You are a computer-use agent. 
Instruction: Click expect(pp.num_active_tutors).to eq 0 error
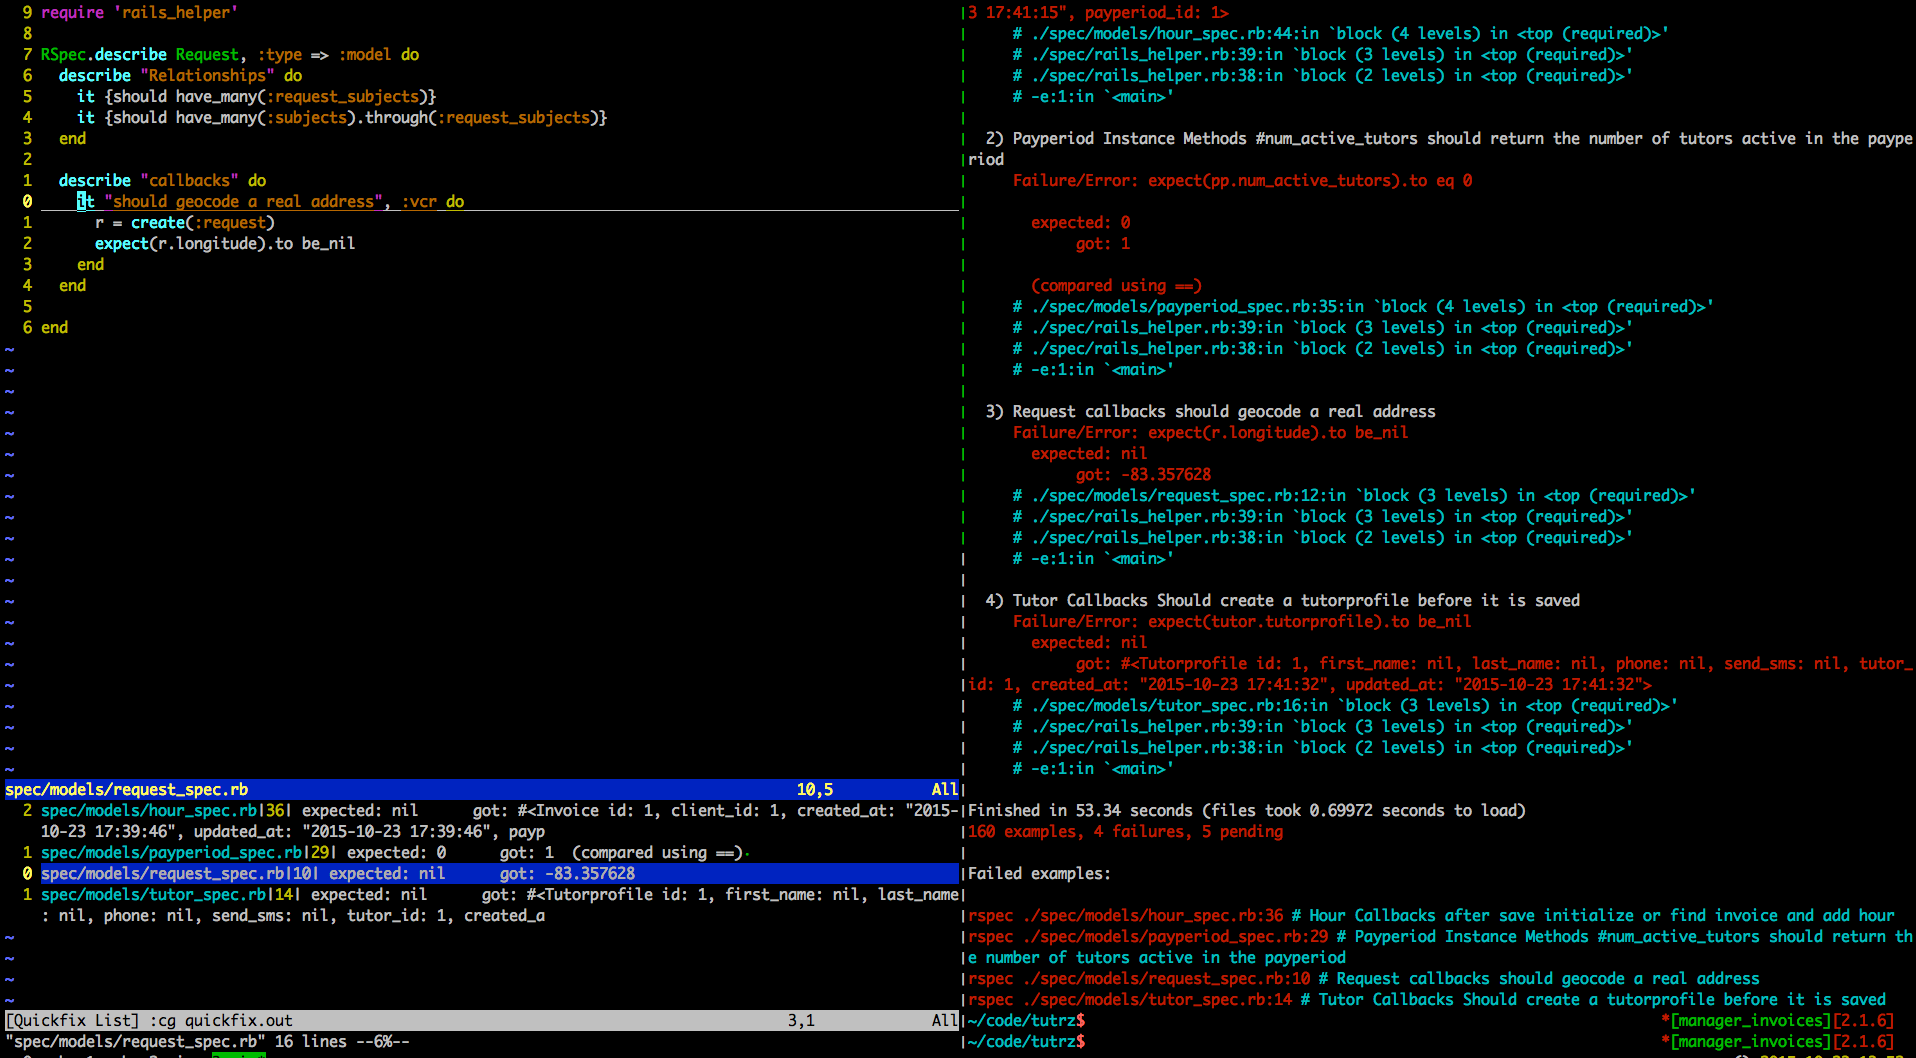(1242, 180)
